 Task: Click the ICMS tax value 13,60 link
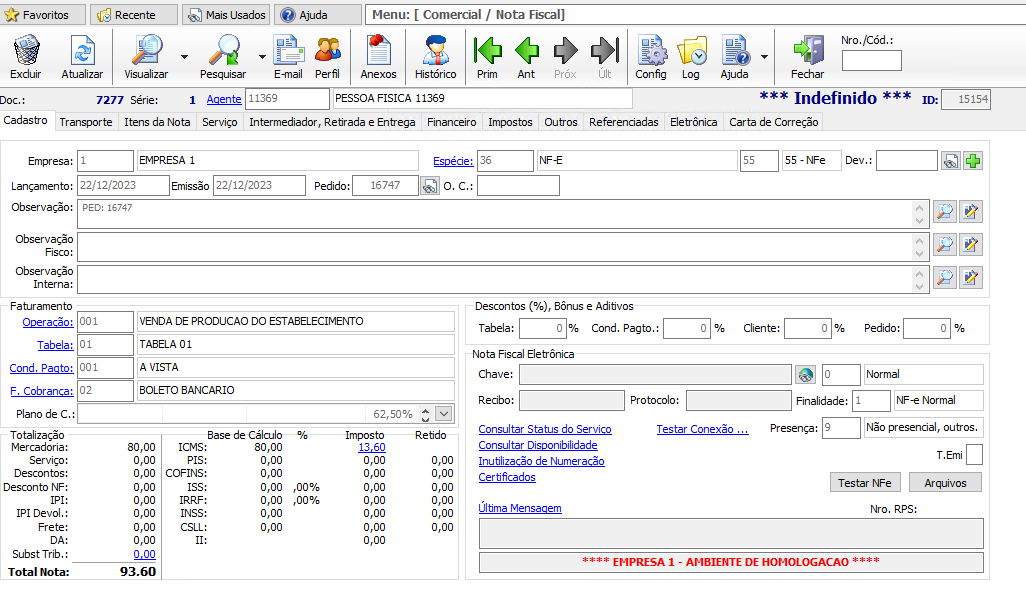tap(372, 447)
